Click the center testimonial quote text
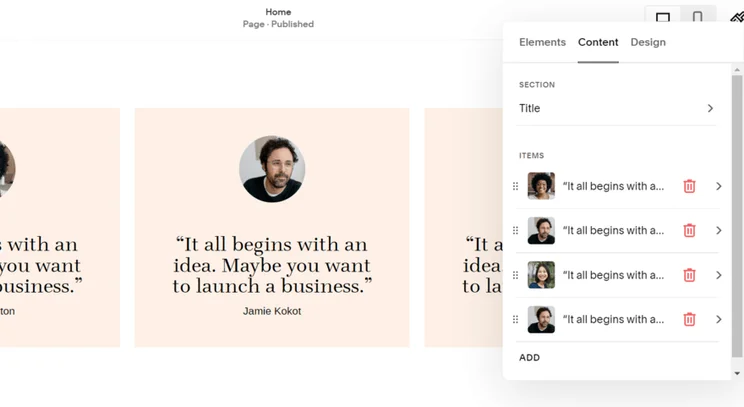Image resolution: width=744 pixels, height=407 pixels. [x=272, y=265]
